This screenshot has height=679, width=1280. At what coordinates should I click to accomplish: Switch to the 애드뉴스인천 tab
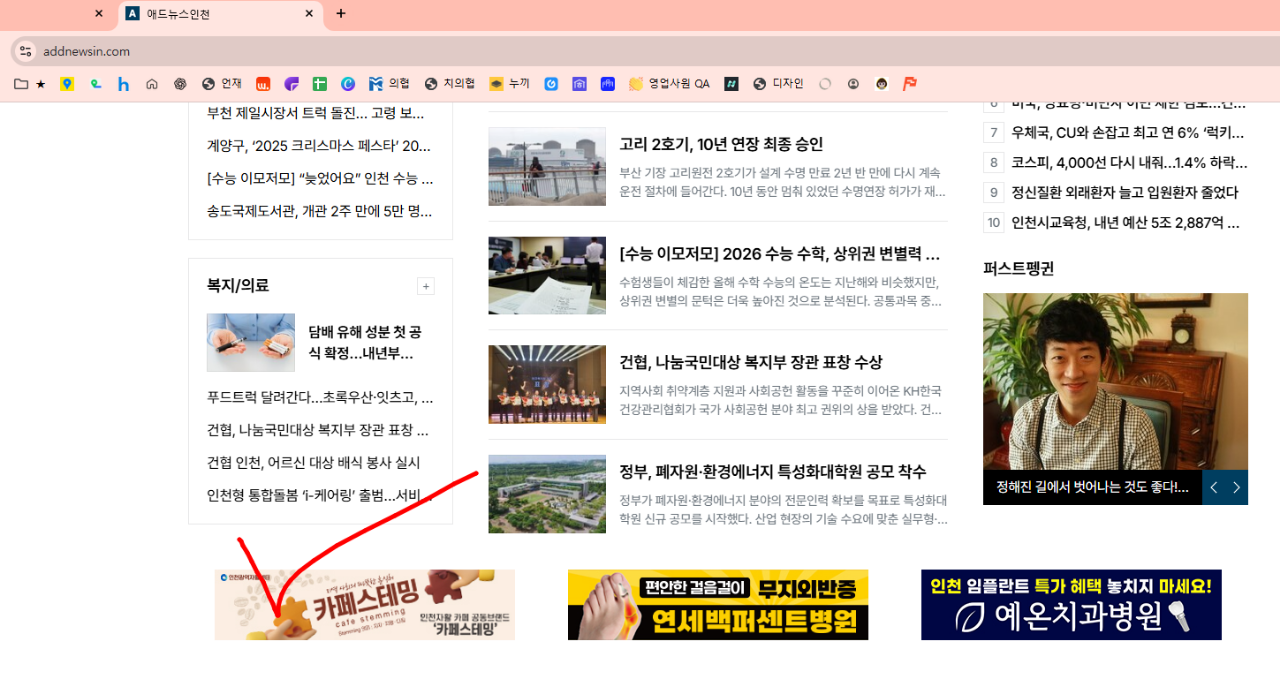tap(210, 14)
